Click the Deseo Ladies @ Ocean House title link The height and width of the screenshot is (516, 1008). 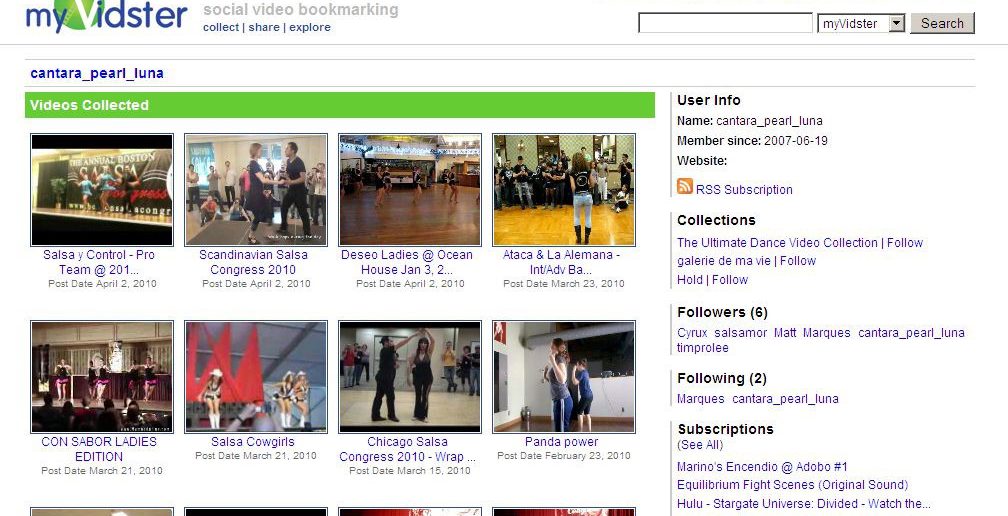[x=407, y=262]
